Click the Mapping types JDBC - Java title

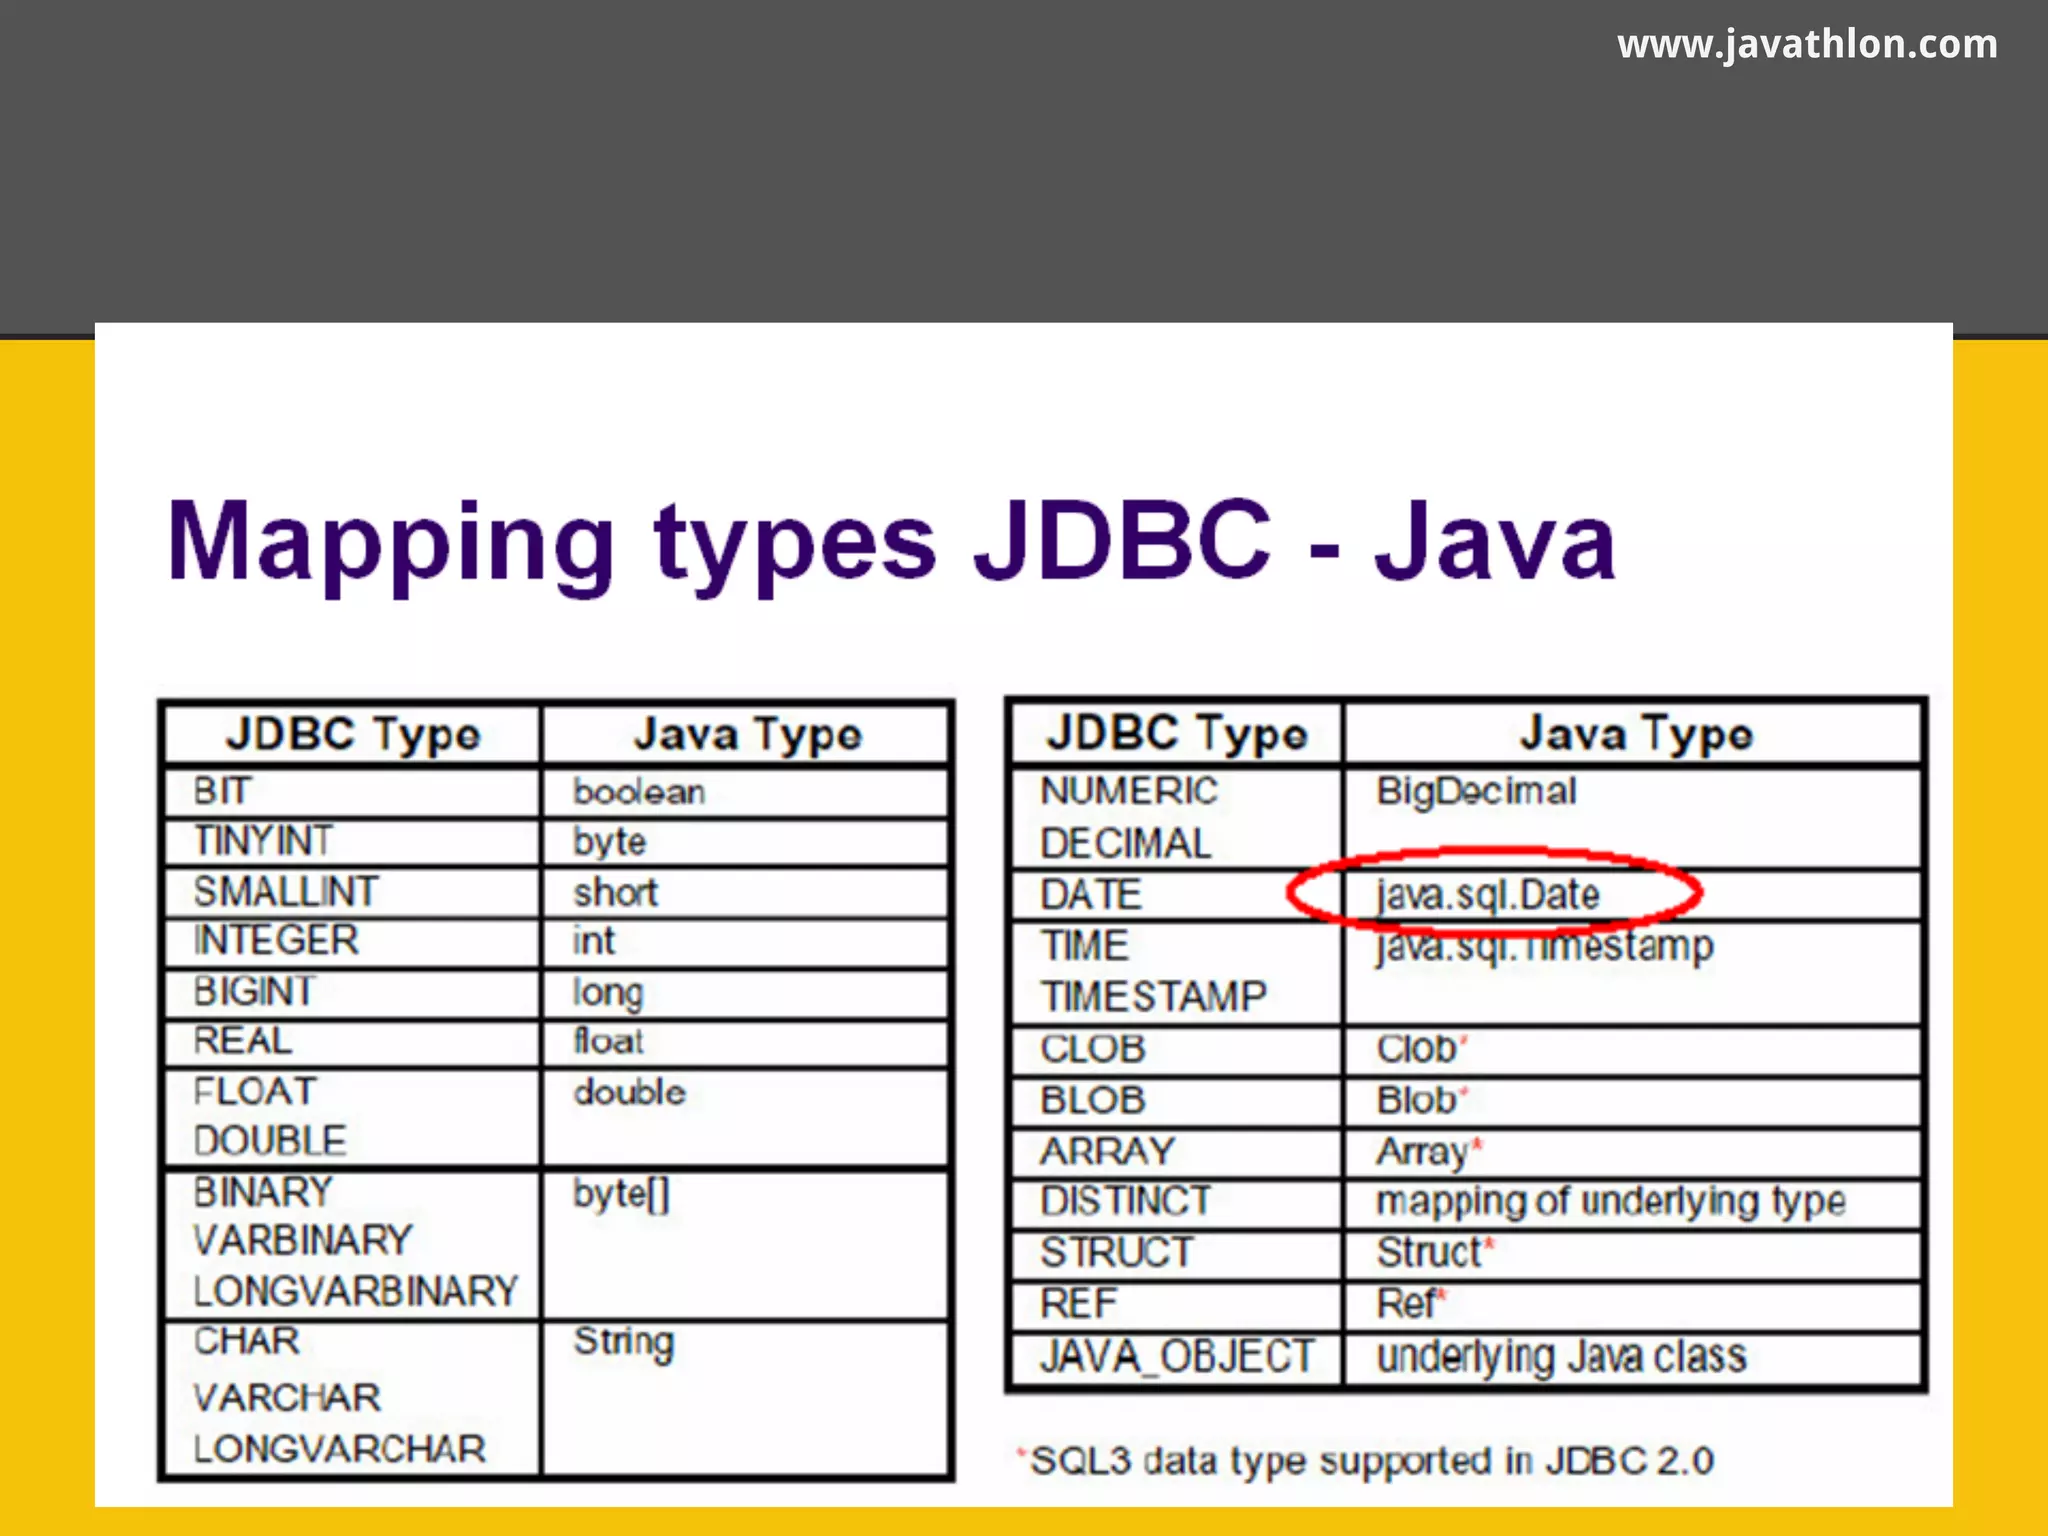click(x=890, y=541)
